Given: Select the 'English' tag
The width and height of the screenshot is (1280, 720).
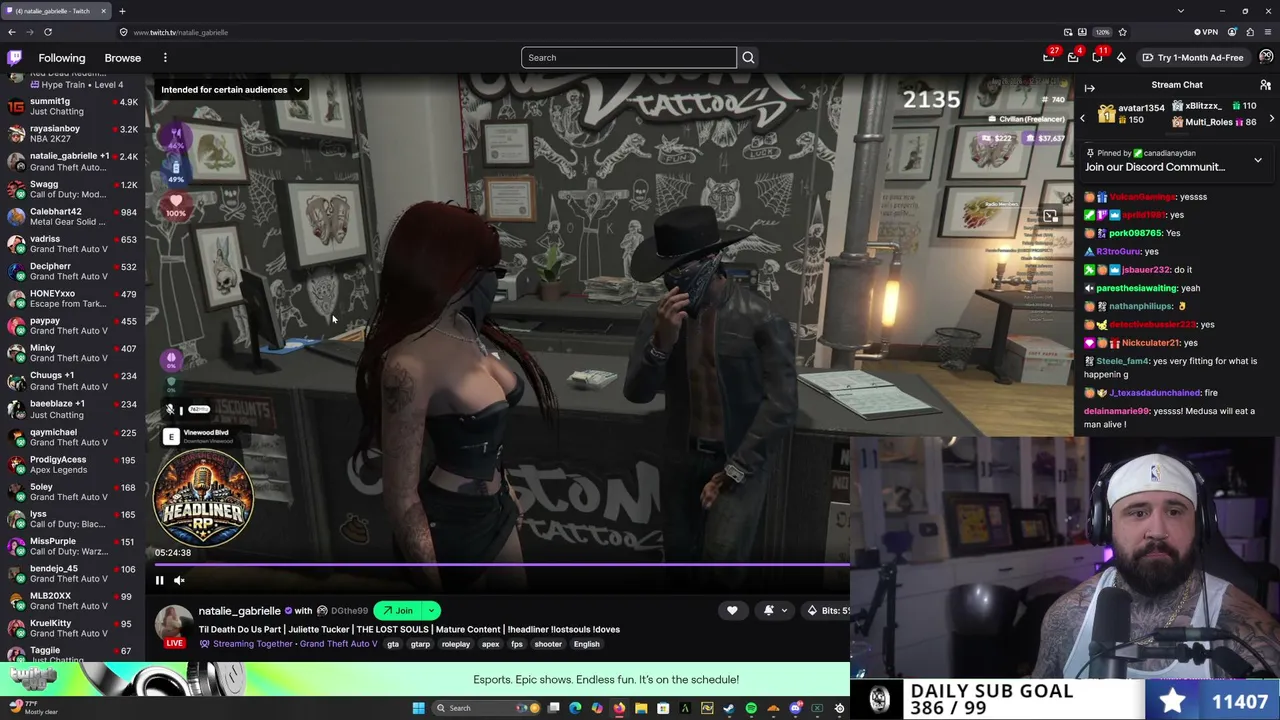Looking at the screenshot, I should pos(587,644).
